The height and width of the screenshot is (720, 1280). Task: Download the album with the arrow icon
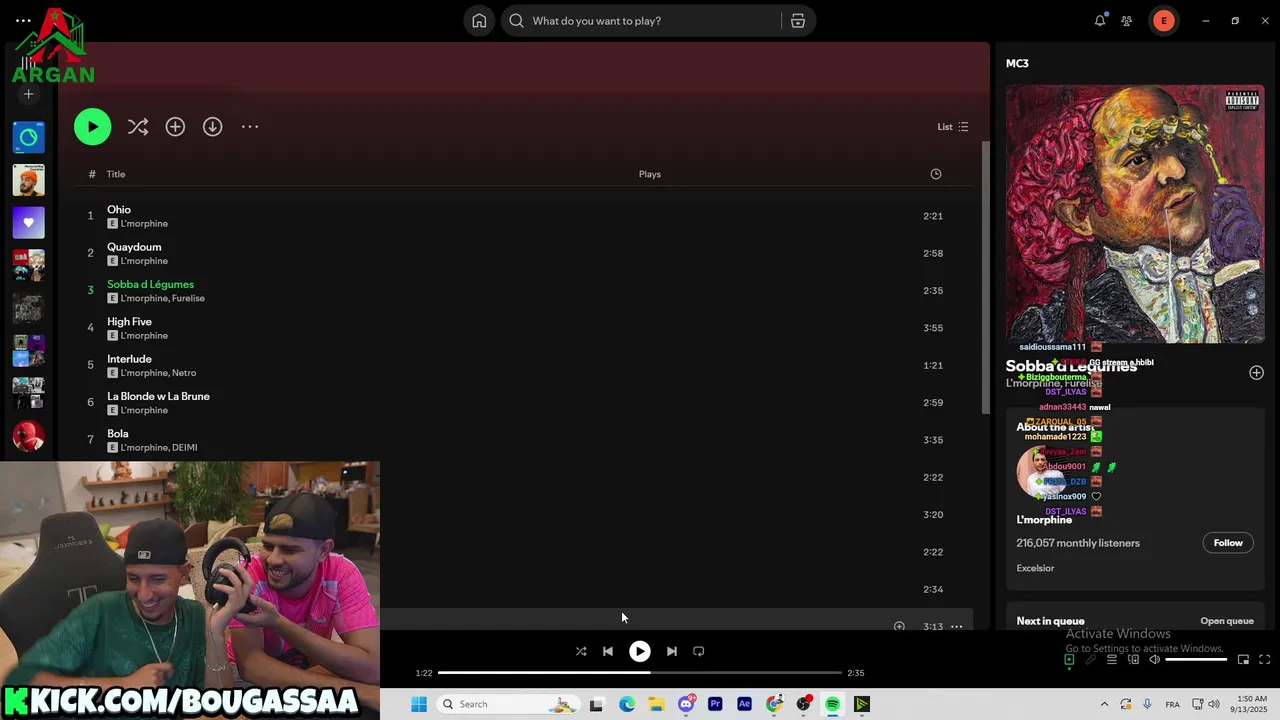coord(212,127)
